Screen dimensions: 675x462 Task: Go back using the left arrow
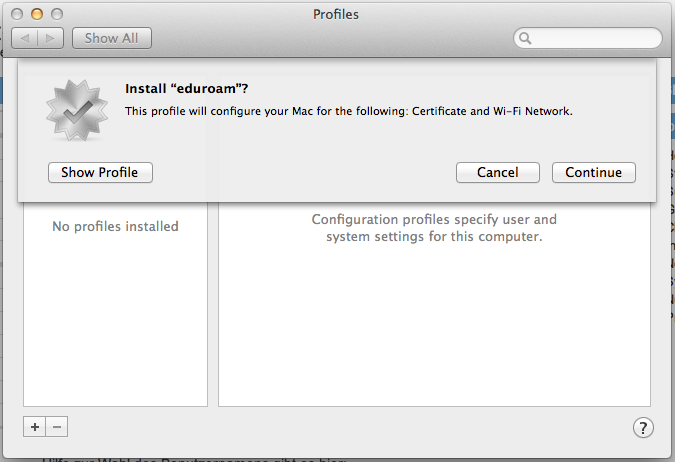click(25, 38)
